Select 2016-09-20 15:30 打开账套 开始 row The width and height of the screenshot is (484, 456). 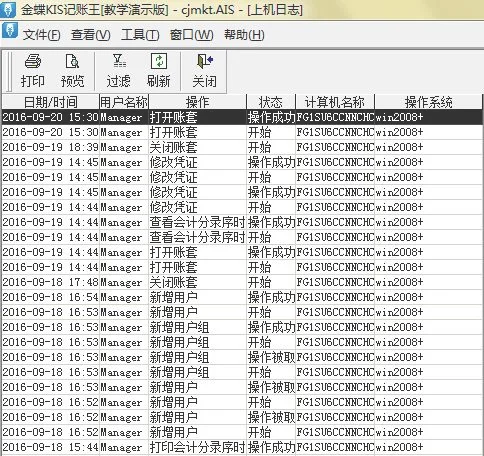pos(242,132)
